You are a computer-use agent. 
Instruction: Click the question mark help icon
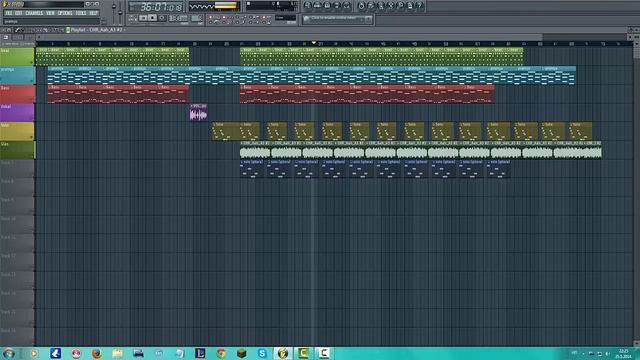[x=420, y=5]
